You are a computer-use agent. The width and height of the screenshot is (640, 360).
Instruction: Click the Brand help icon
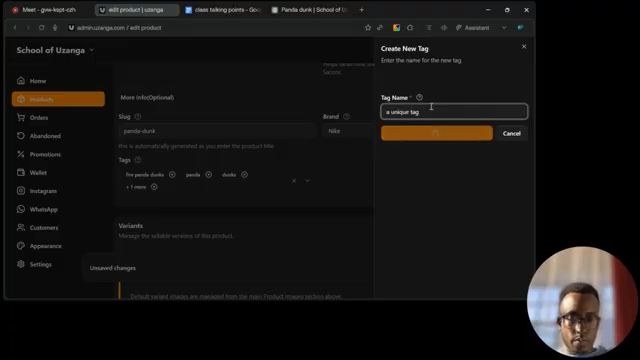[346, 117]
